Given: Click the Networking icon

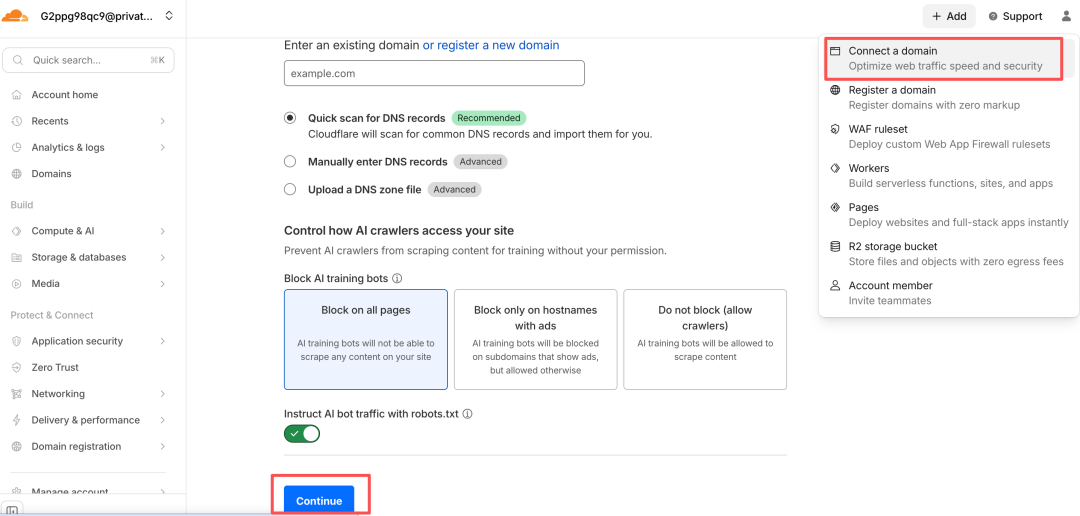Looking at the screenshot, I should 17,393.
